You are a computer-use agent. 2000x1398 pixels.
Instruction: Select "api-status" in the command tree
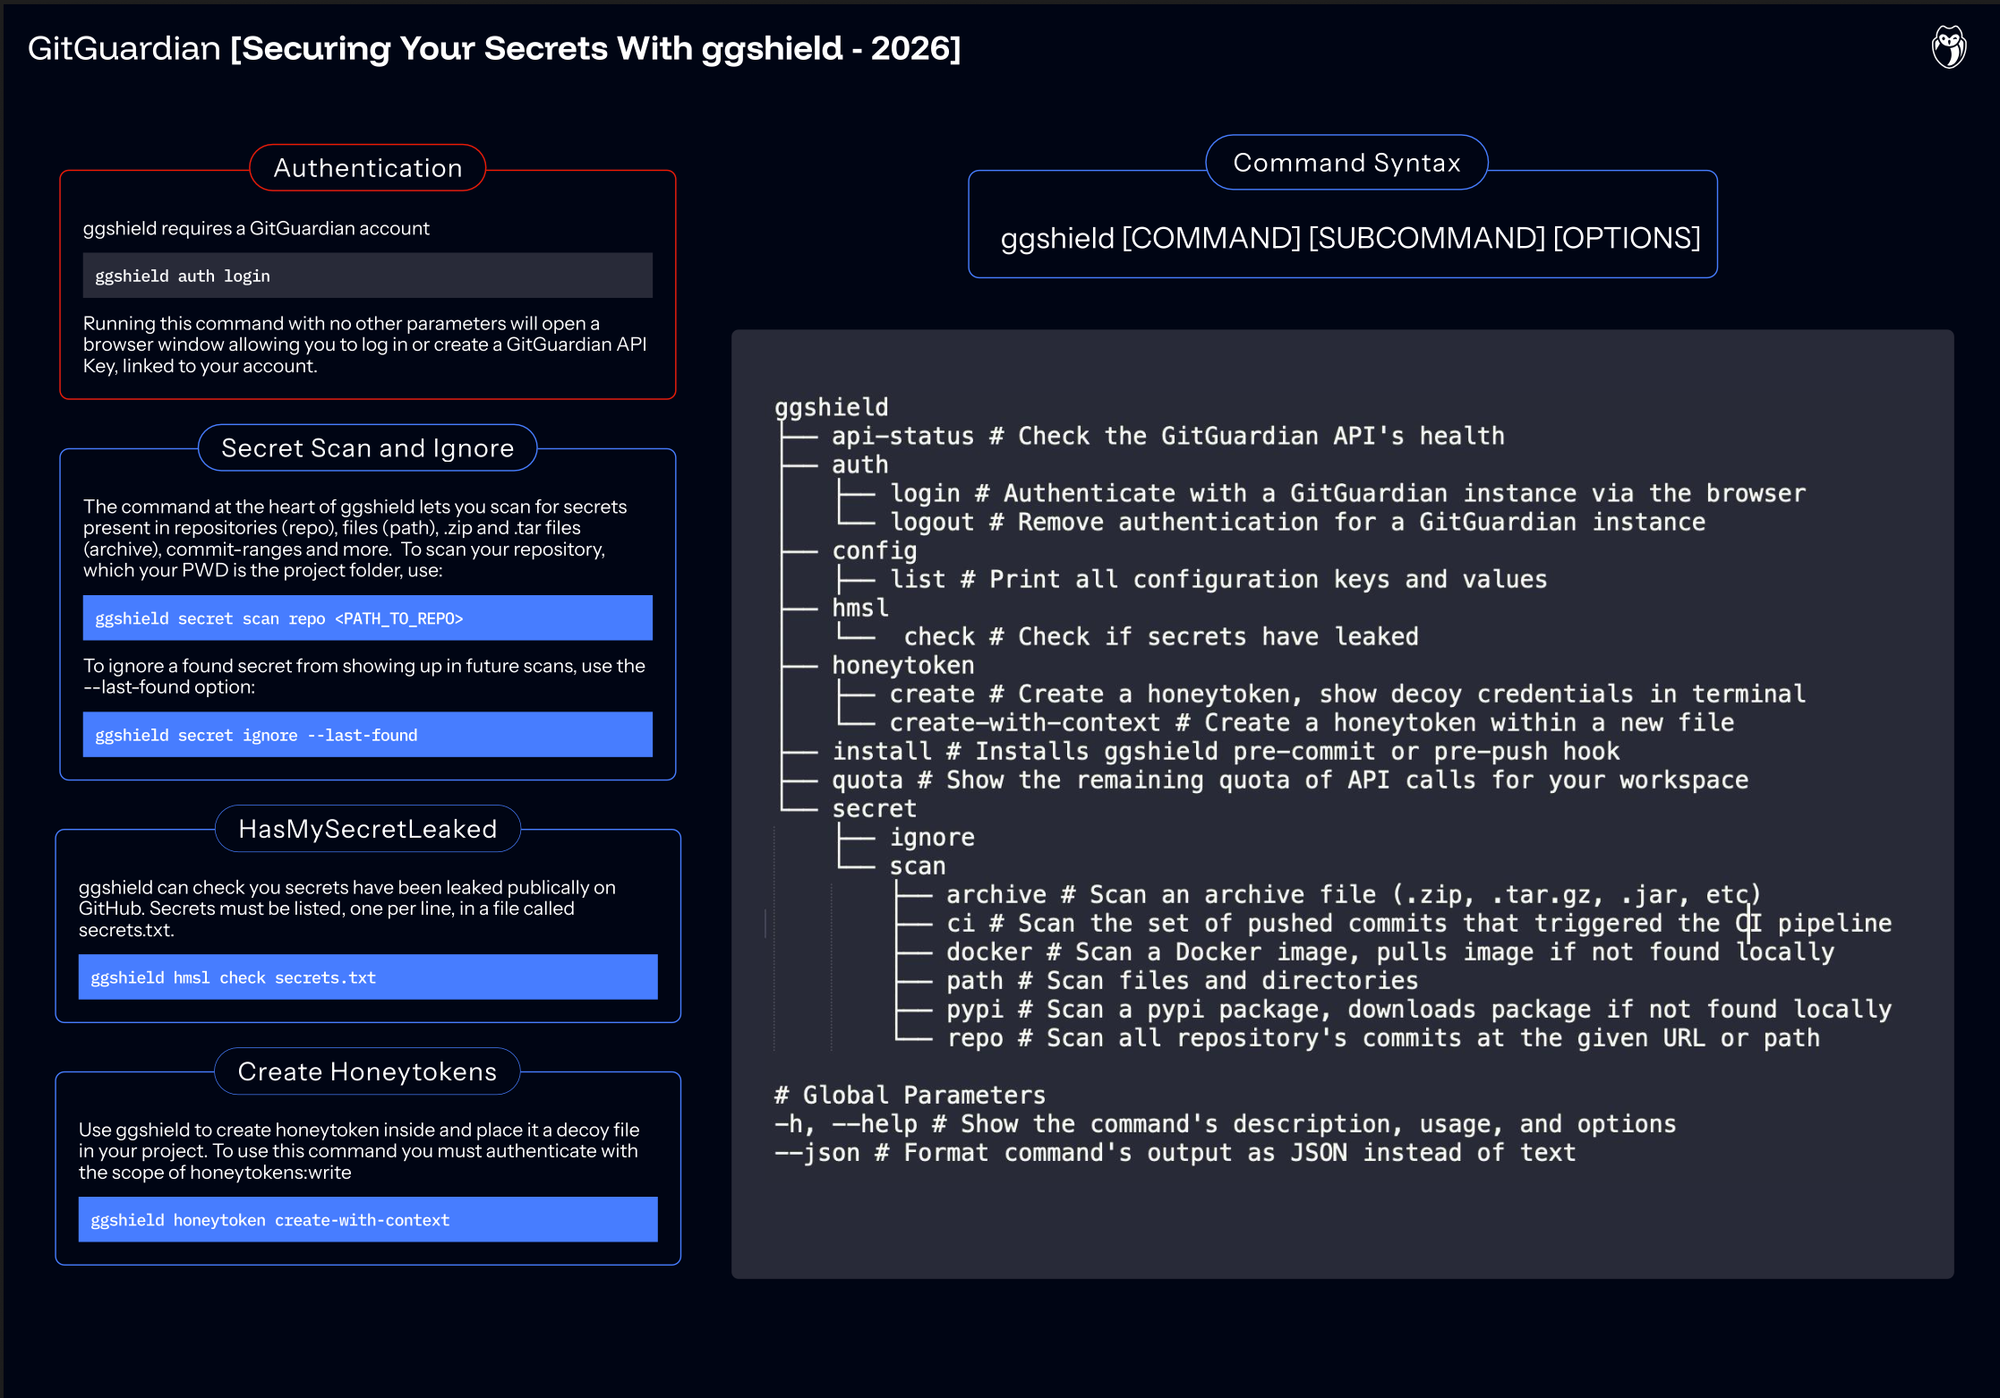click(900, 435)
